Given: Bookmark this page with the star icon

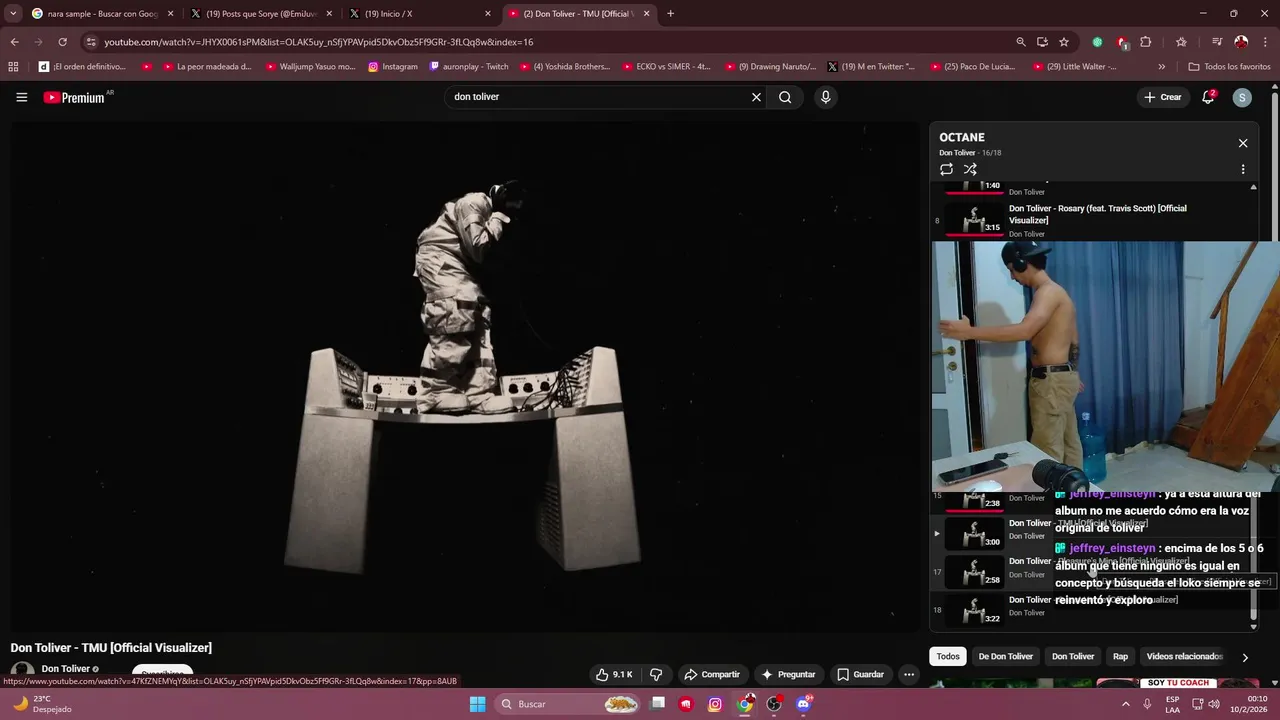Looking at the screenshot, I should click(x=1064, y=42).
